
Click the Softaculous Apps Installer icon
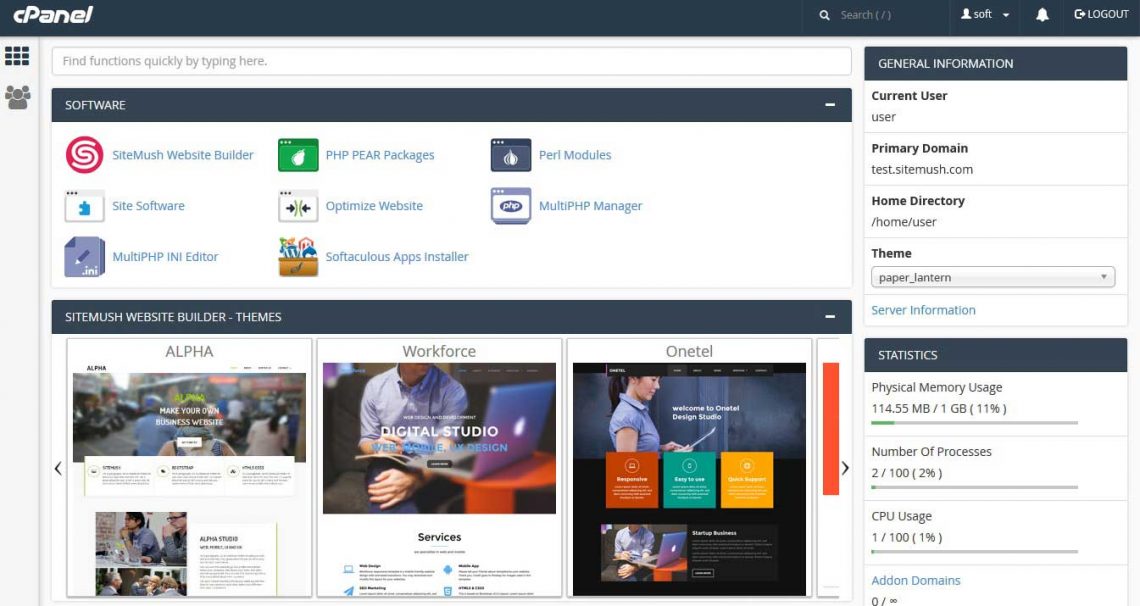pyautogui.click(x=298, y=256)
